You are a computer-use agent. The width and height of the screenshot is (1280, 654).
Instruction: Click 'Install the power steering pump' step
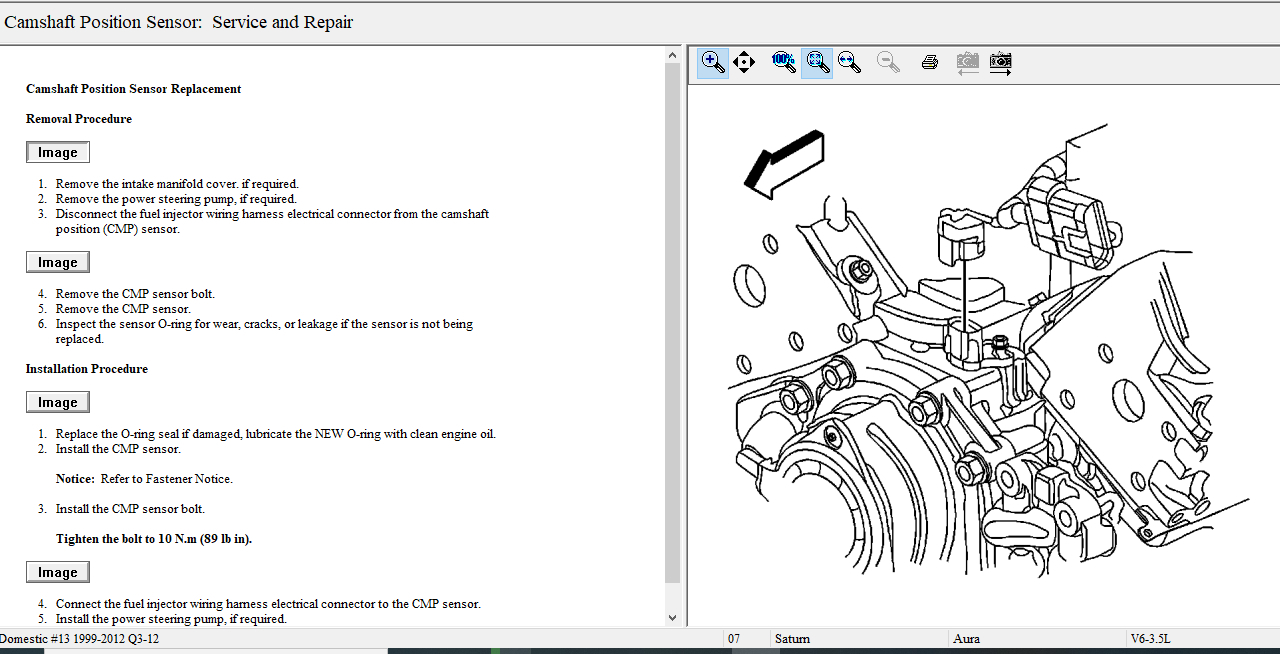click(171, 619)
